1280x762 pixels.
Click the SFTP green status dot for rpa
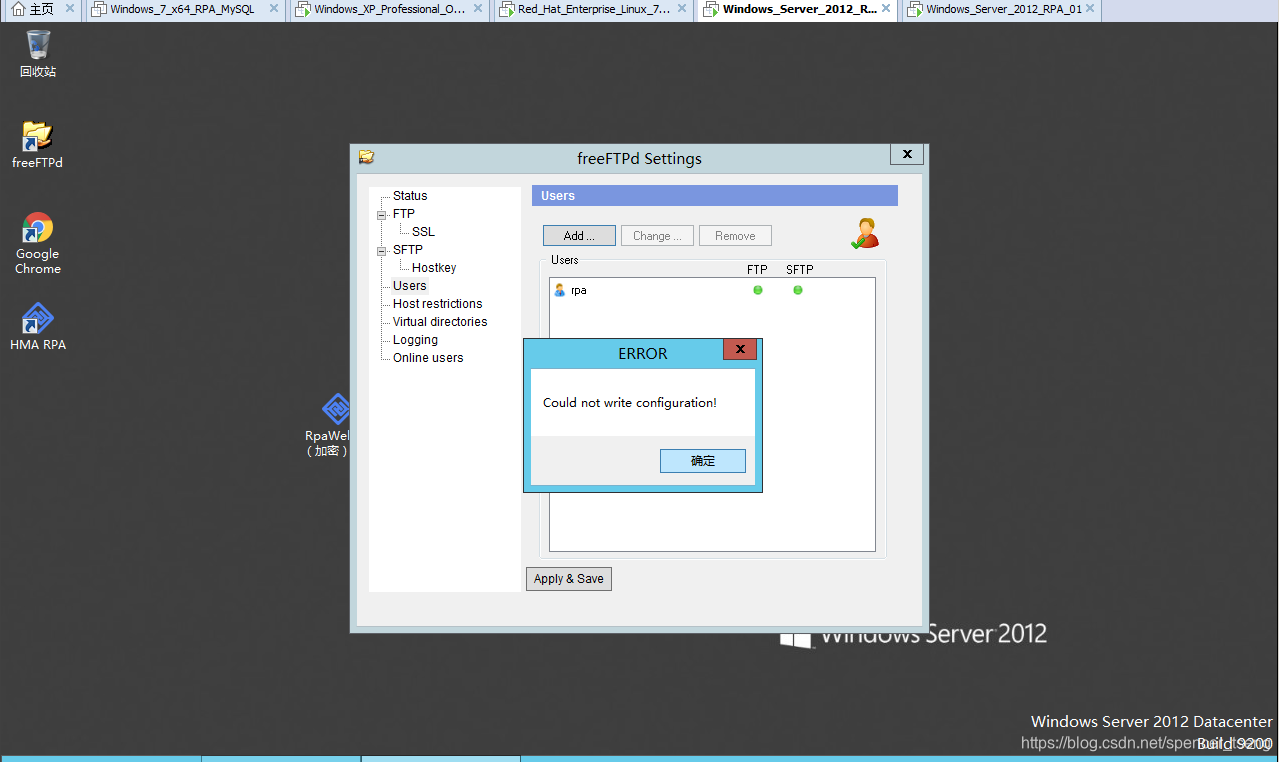click(798, 290)
